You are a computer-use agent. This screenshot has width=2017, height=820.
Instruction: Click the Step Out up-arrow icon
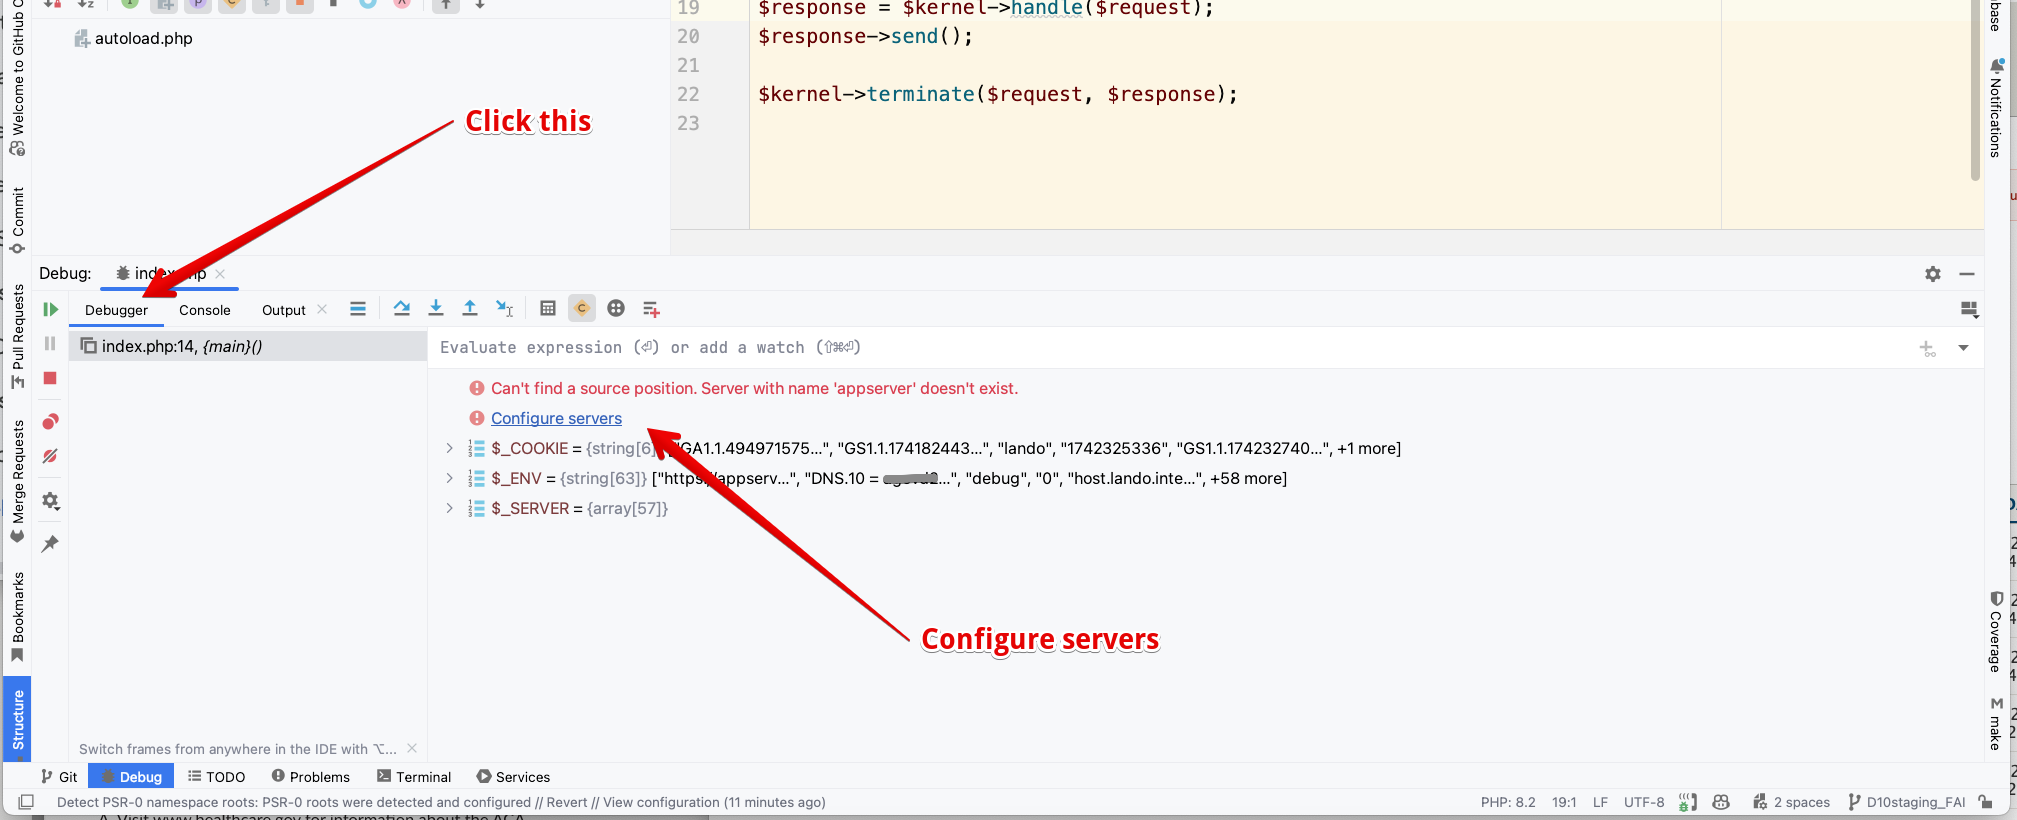tap(470, 309)
